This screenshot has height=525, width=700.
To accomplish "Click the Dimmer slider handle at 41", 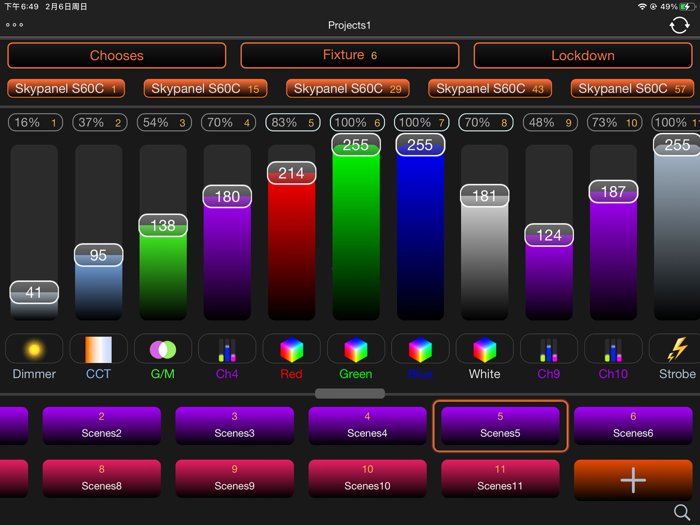I will tap(34, 292).
